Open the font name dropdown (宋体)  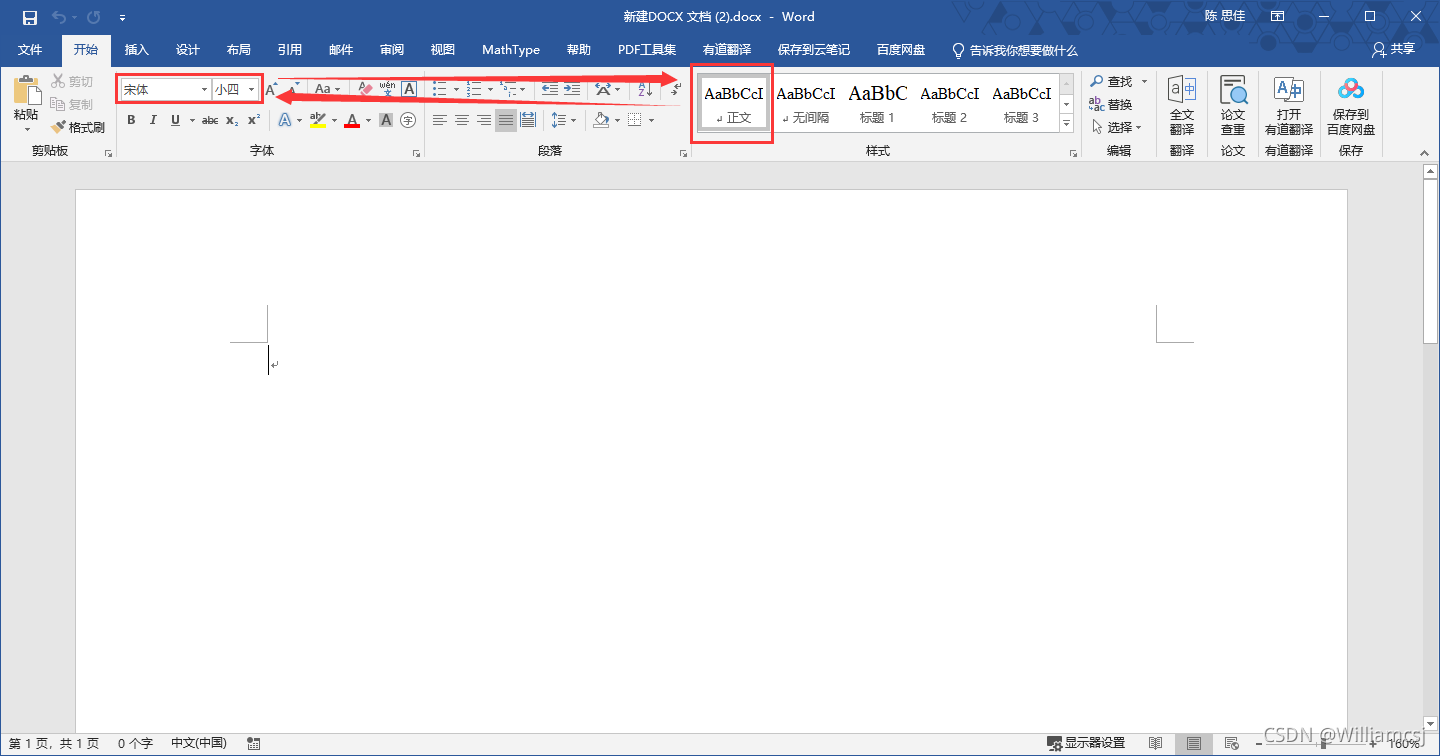205,89
